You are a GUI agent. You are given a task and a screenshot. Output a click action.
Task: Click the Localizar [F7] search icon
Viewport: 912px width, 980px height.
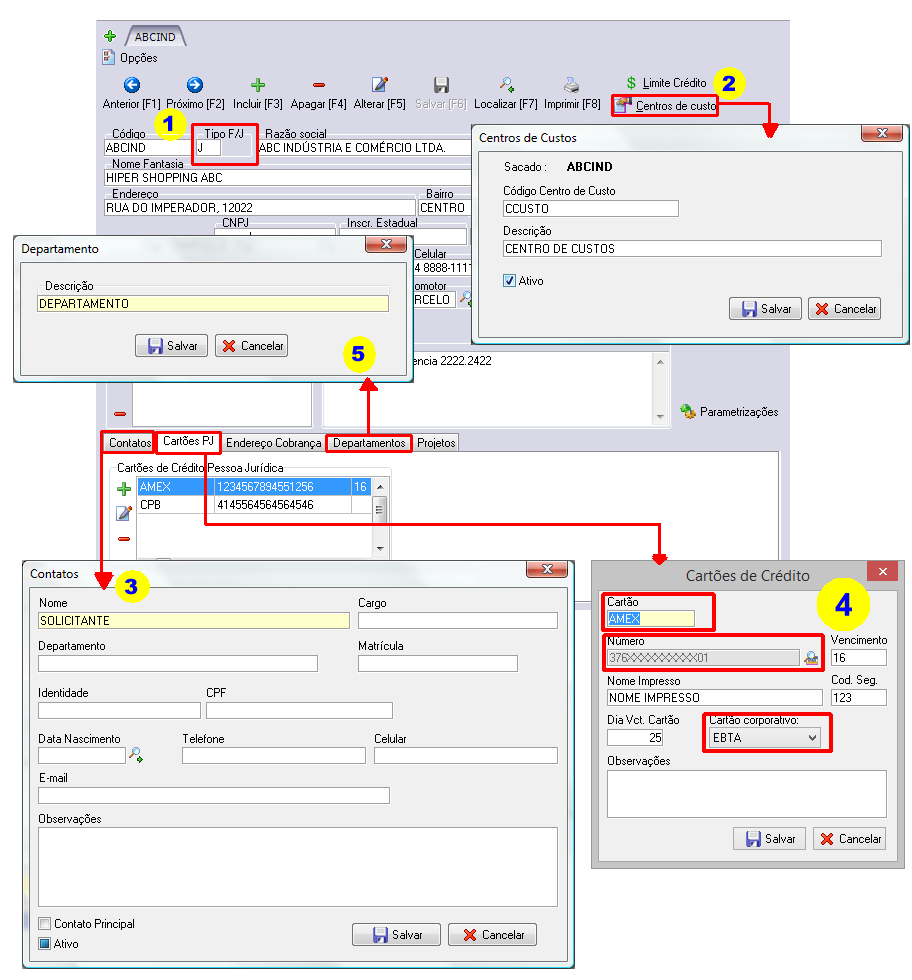506,84
